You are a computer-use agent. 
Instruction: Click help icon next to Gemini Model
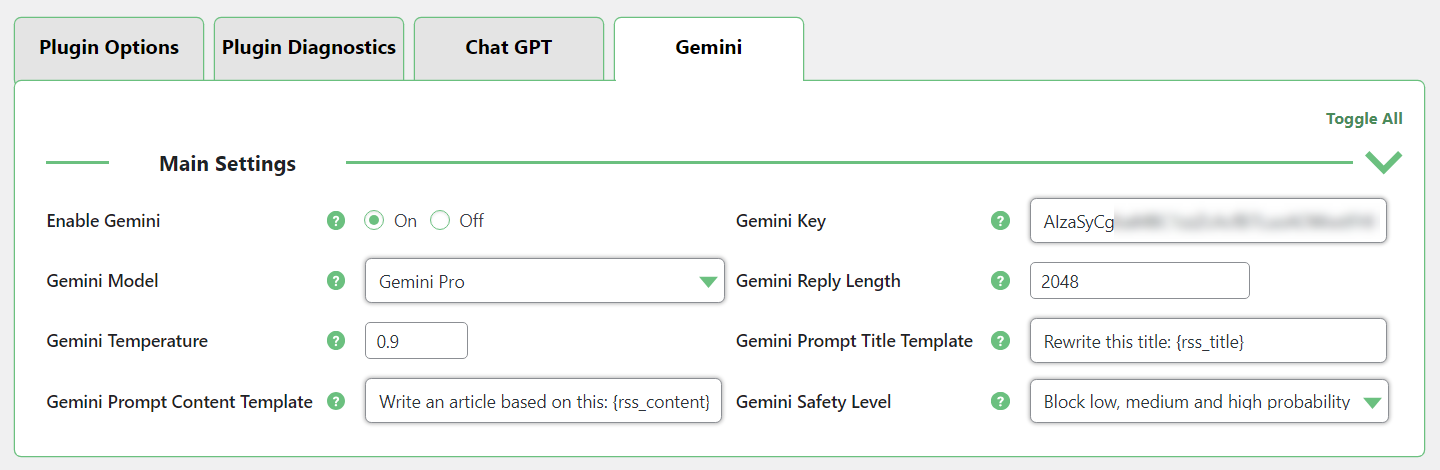coord(336,281)
